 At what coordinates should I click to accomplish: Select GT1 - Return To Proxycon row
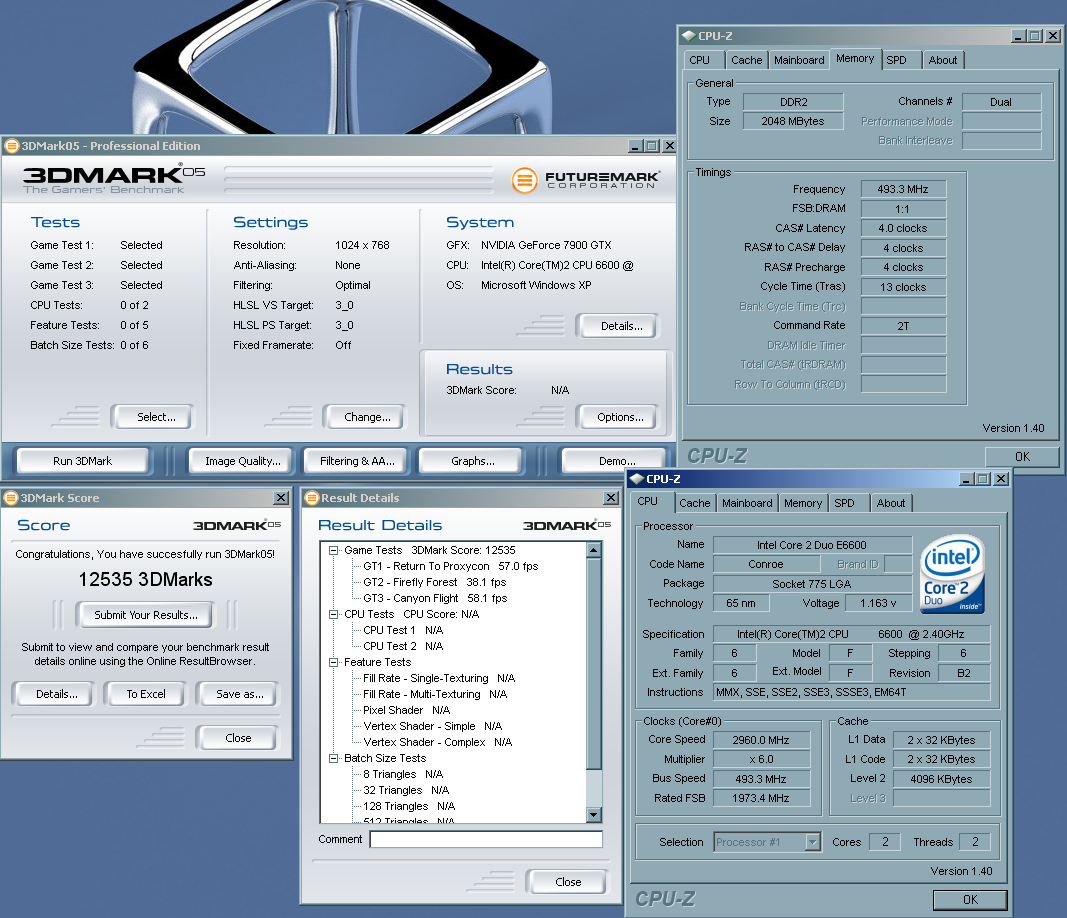click(x=450, y=566)
